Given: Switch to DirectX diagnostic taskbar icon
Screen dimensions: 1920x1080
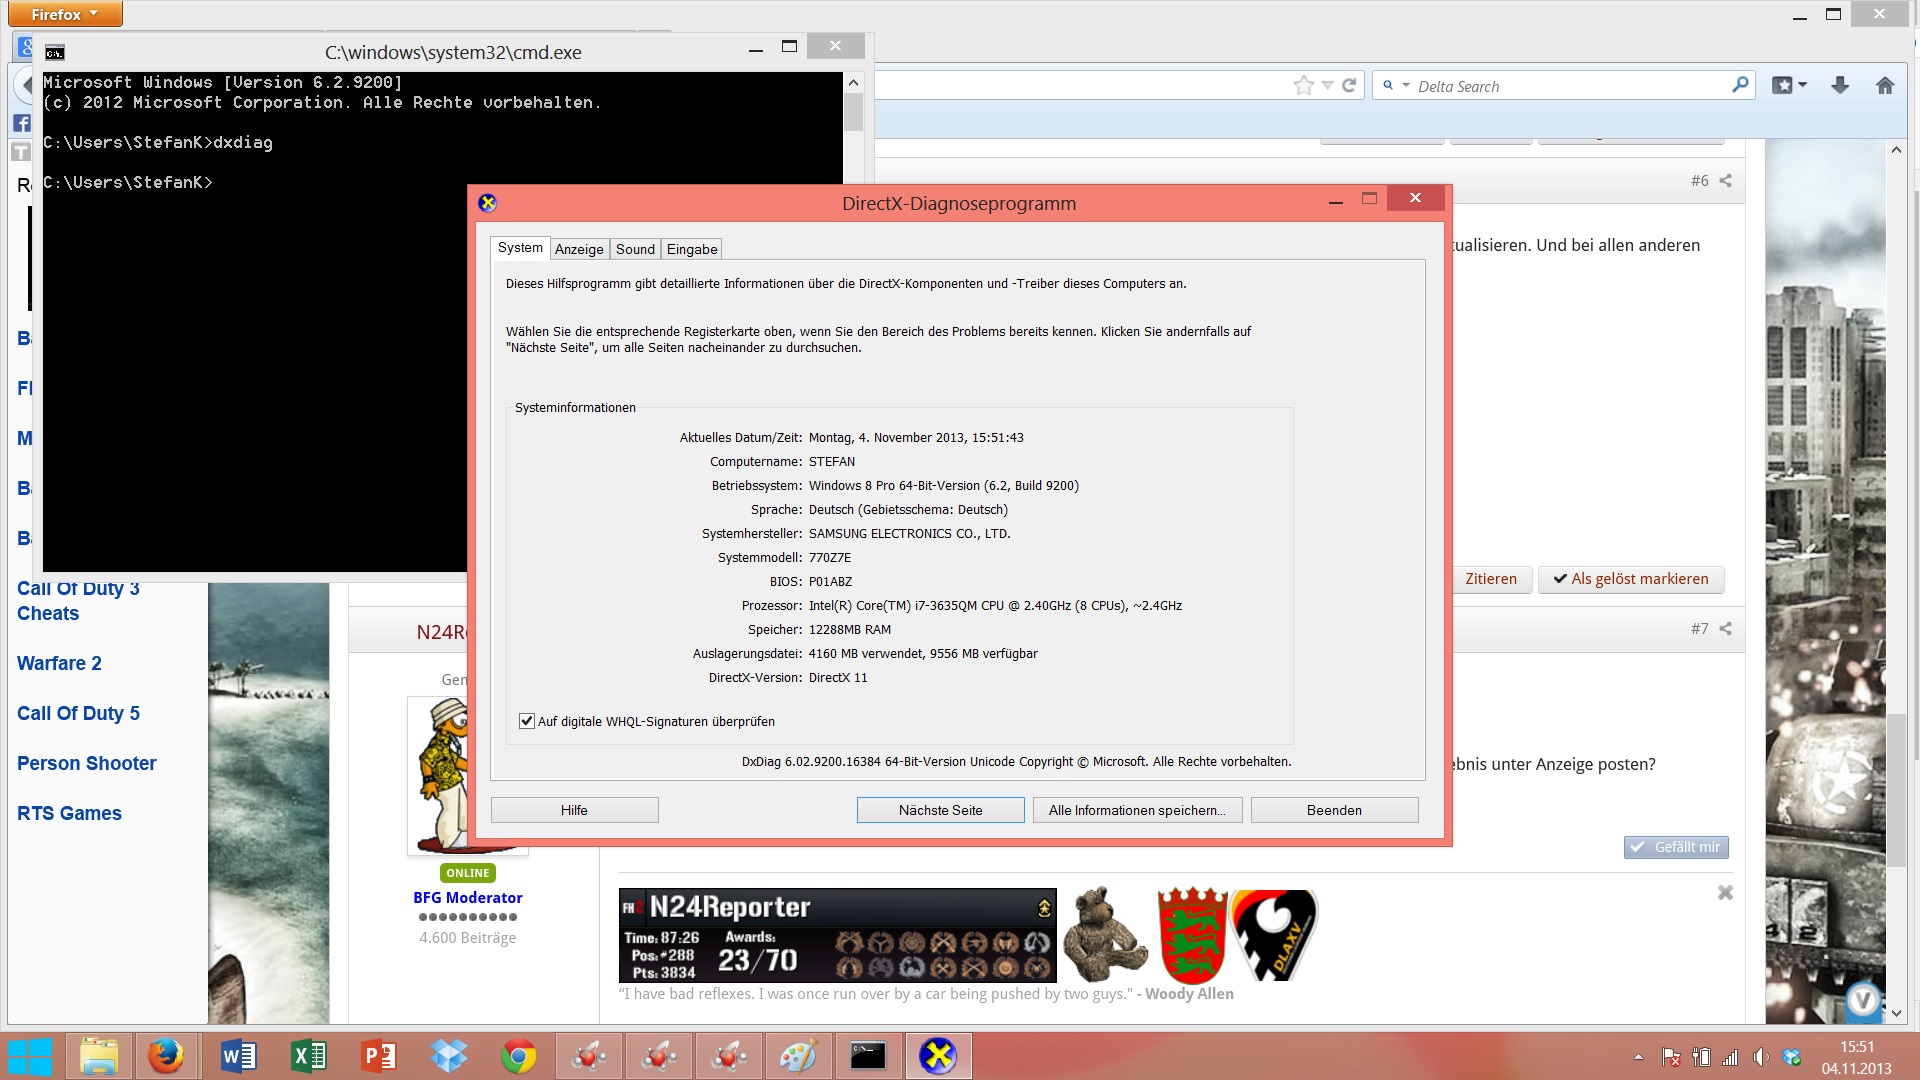Looking at the screenshot, I should click(938, 1056).
